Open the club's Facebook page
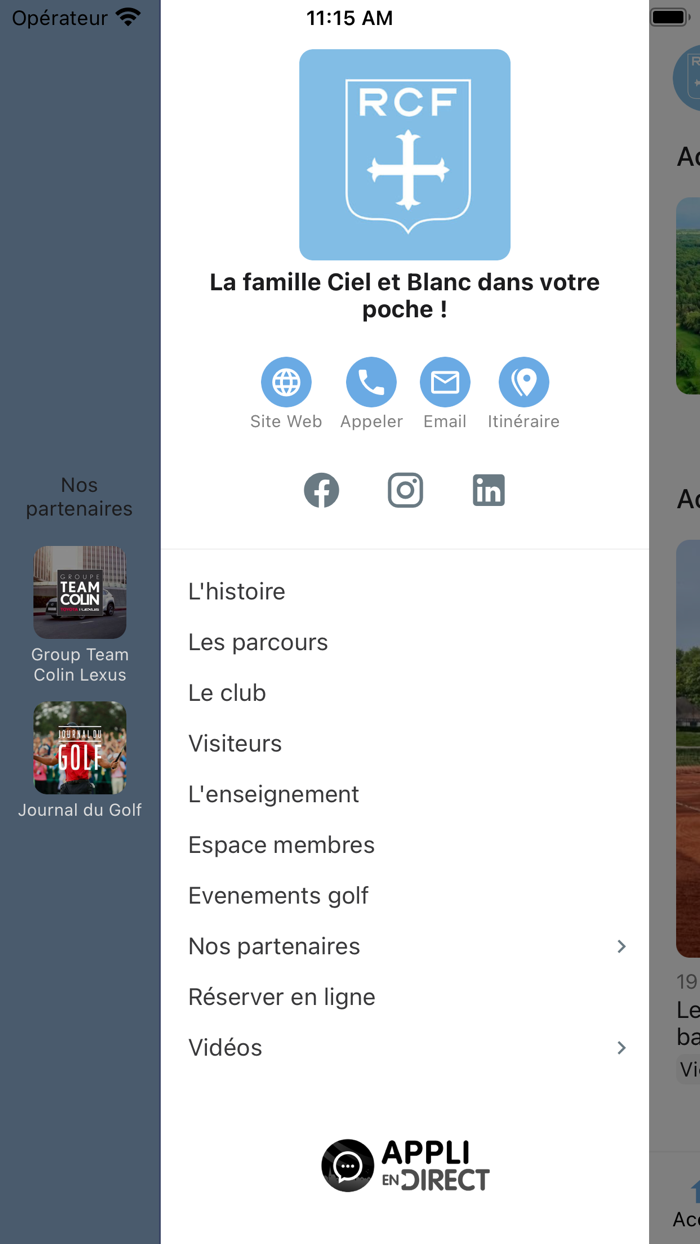 click(x=321, y=490)
